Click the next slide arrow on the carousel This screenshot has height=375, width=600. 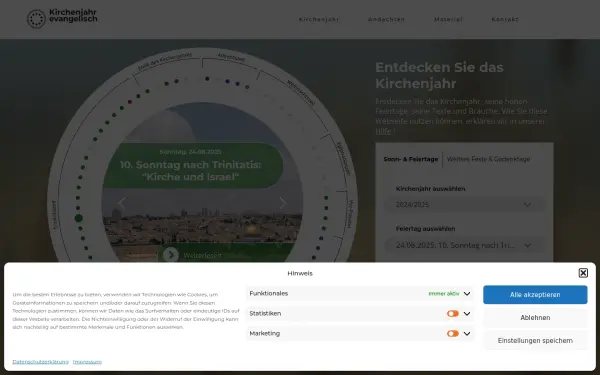pos(283,203)
